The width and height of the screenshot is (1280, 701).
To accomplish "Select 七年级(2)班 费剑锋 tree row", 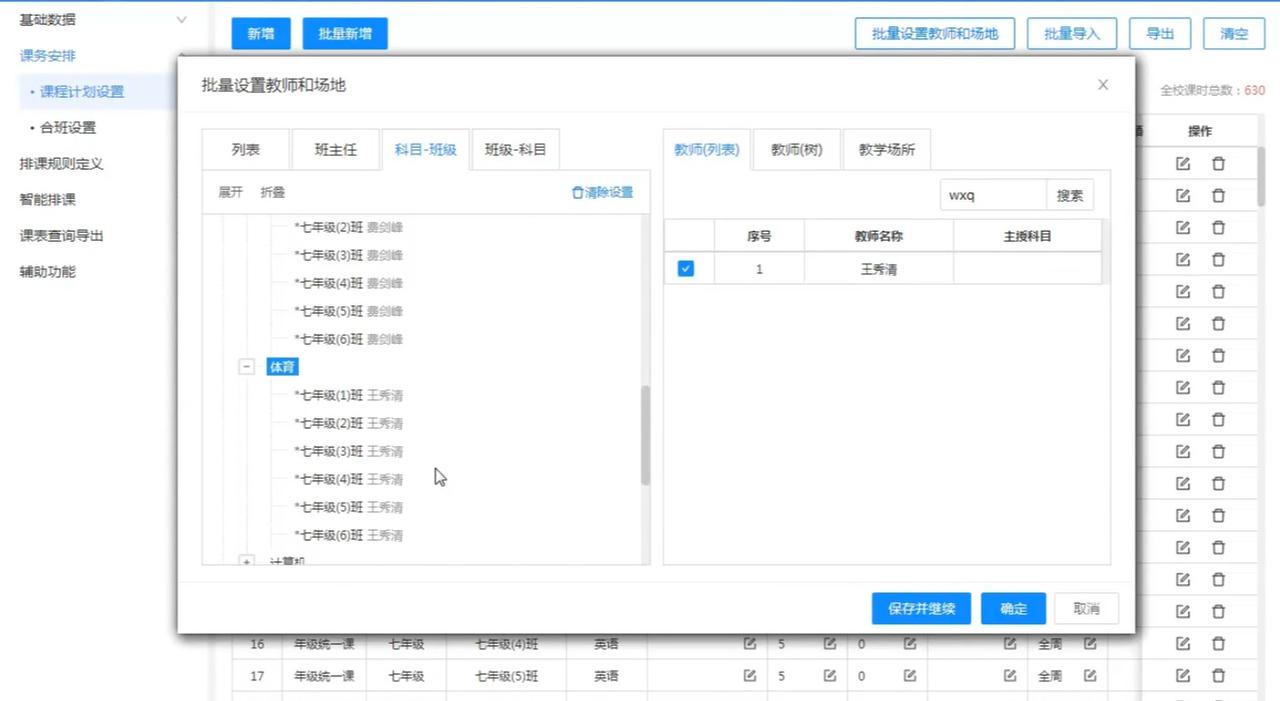I will [x=348, y=227].
